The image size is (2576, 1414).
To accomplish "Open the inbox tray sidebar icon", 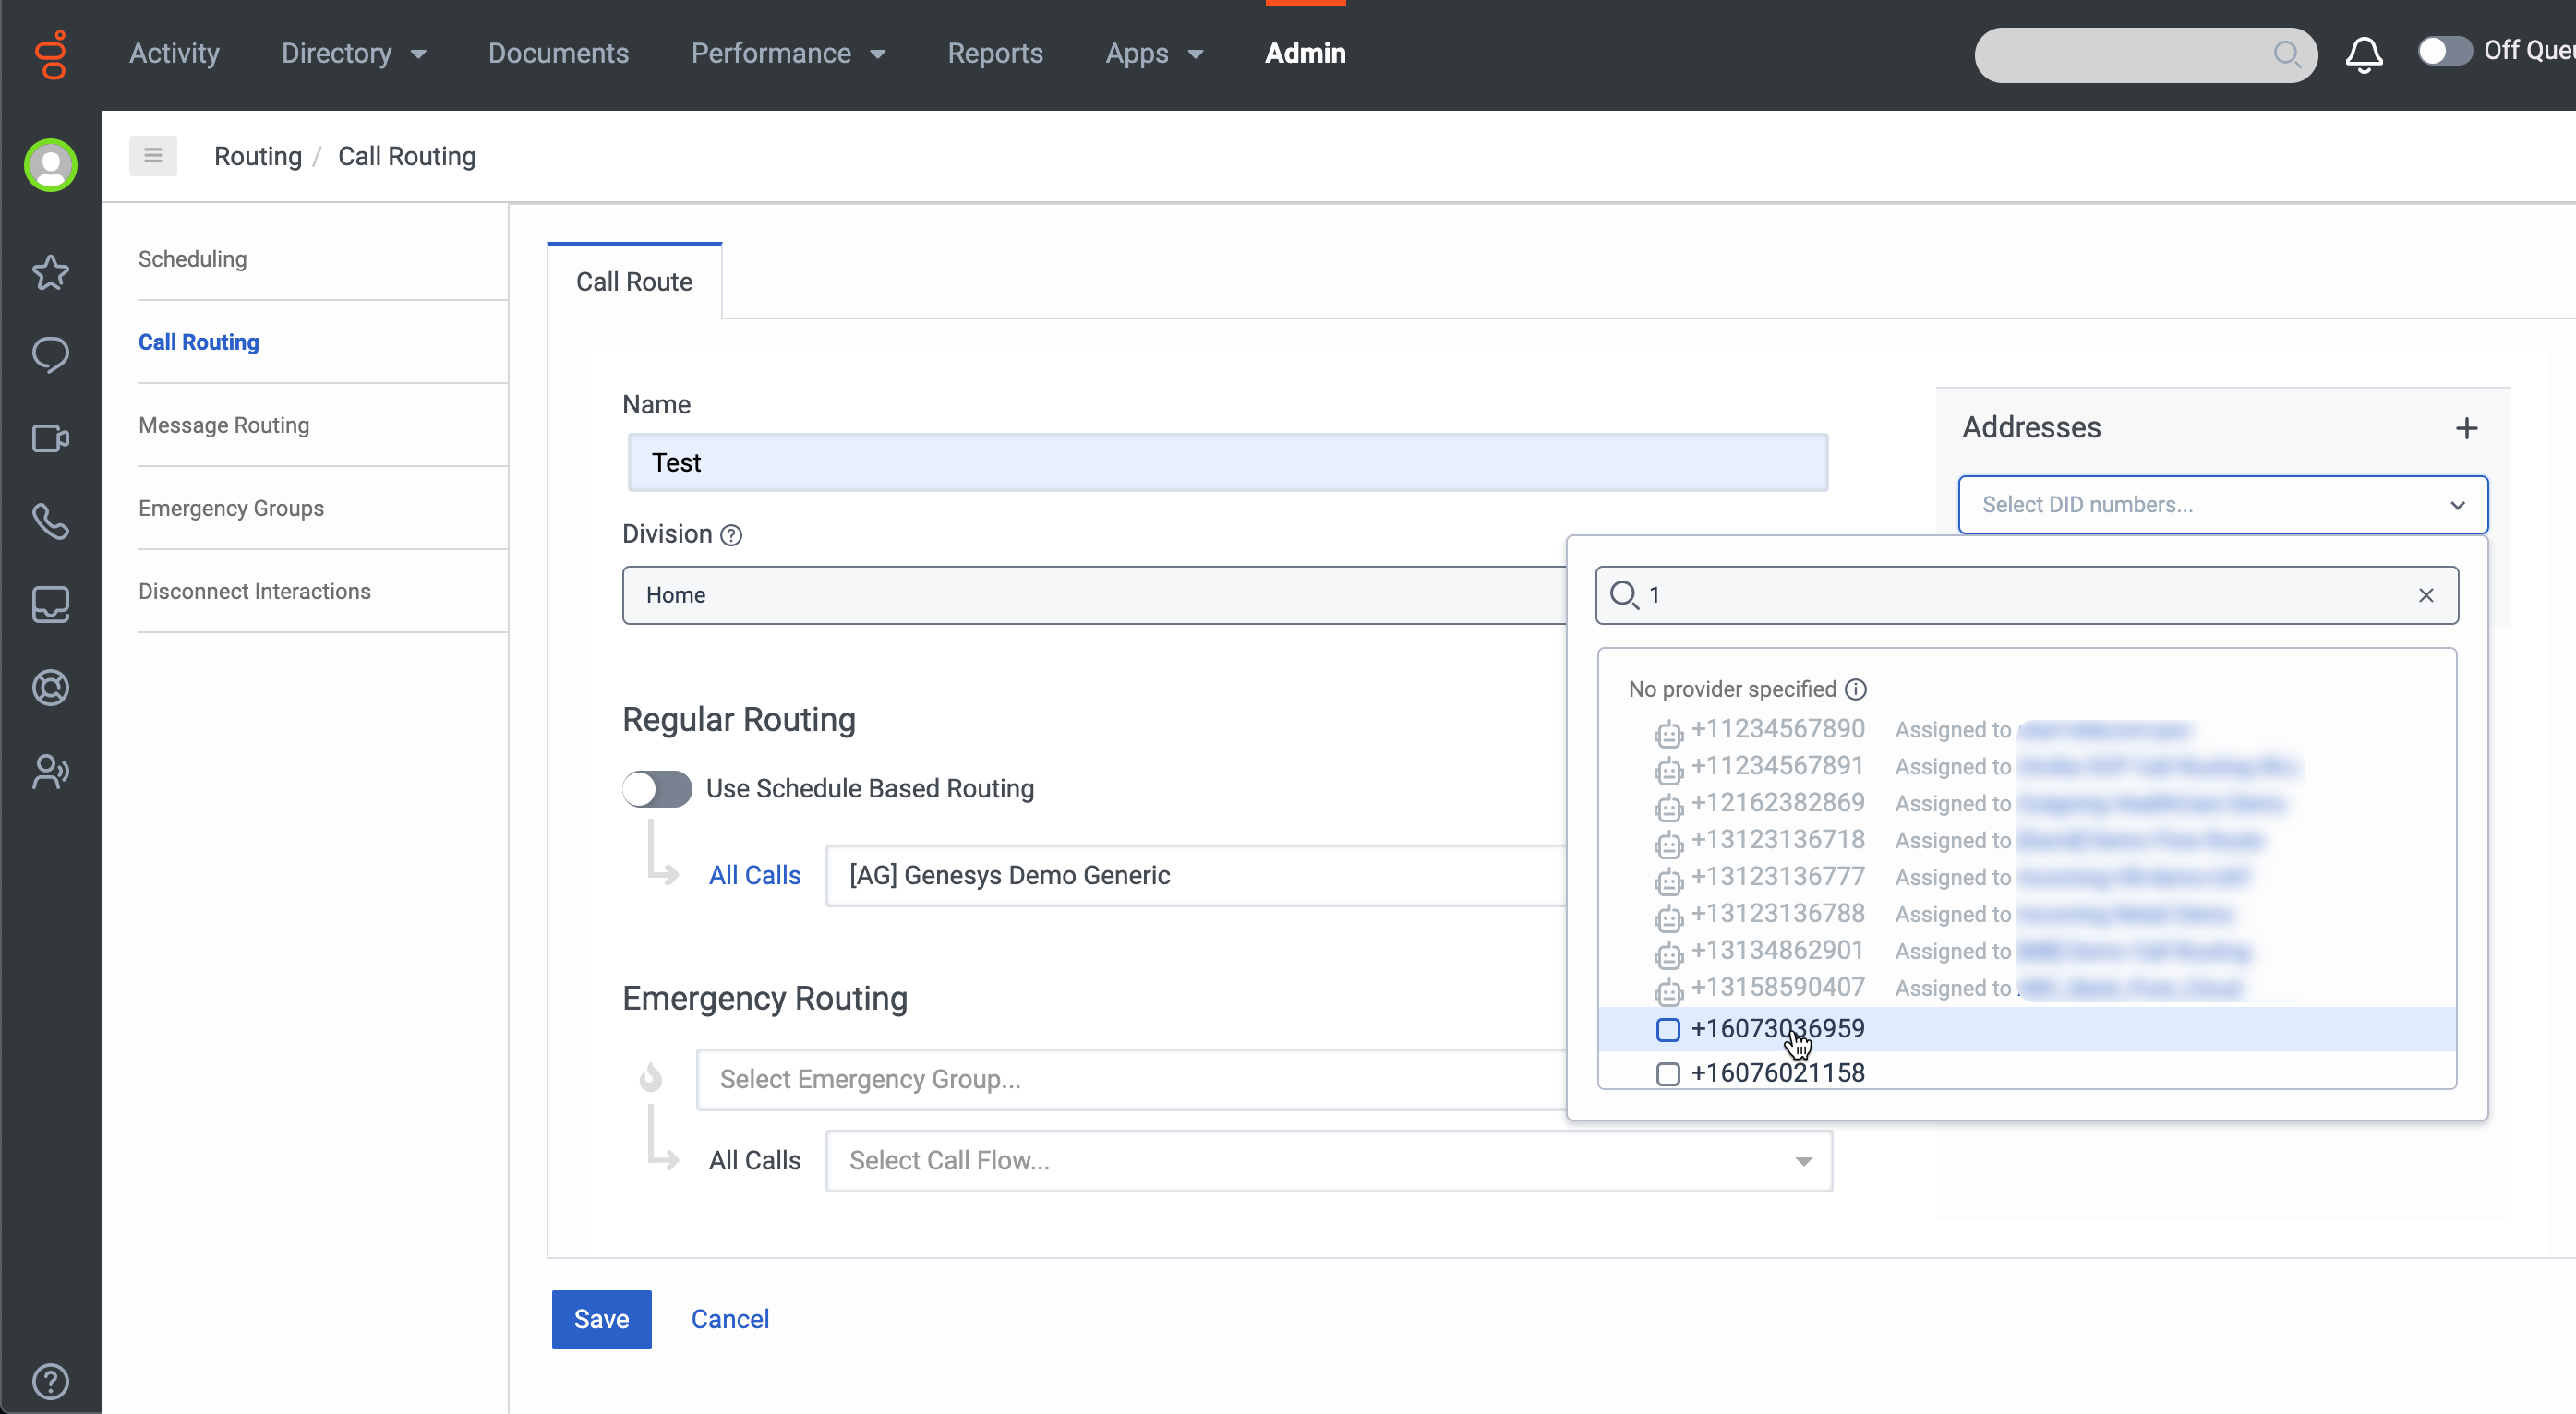I will pos(50,604).
